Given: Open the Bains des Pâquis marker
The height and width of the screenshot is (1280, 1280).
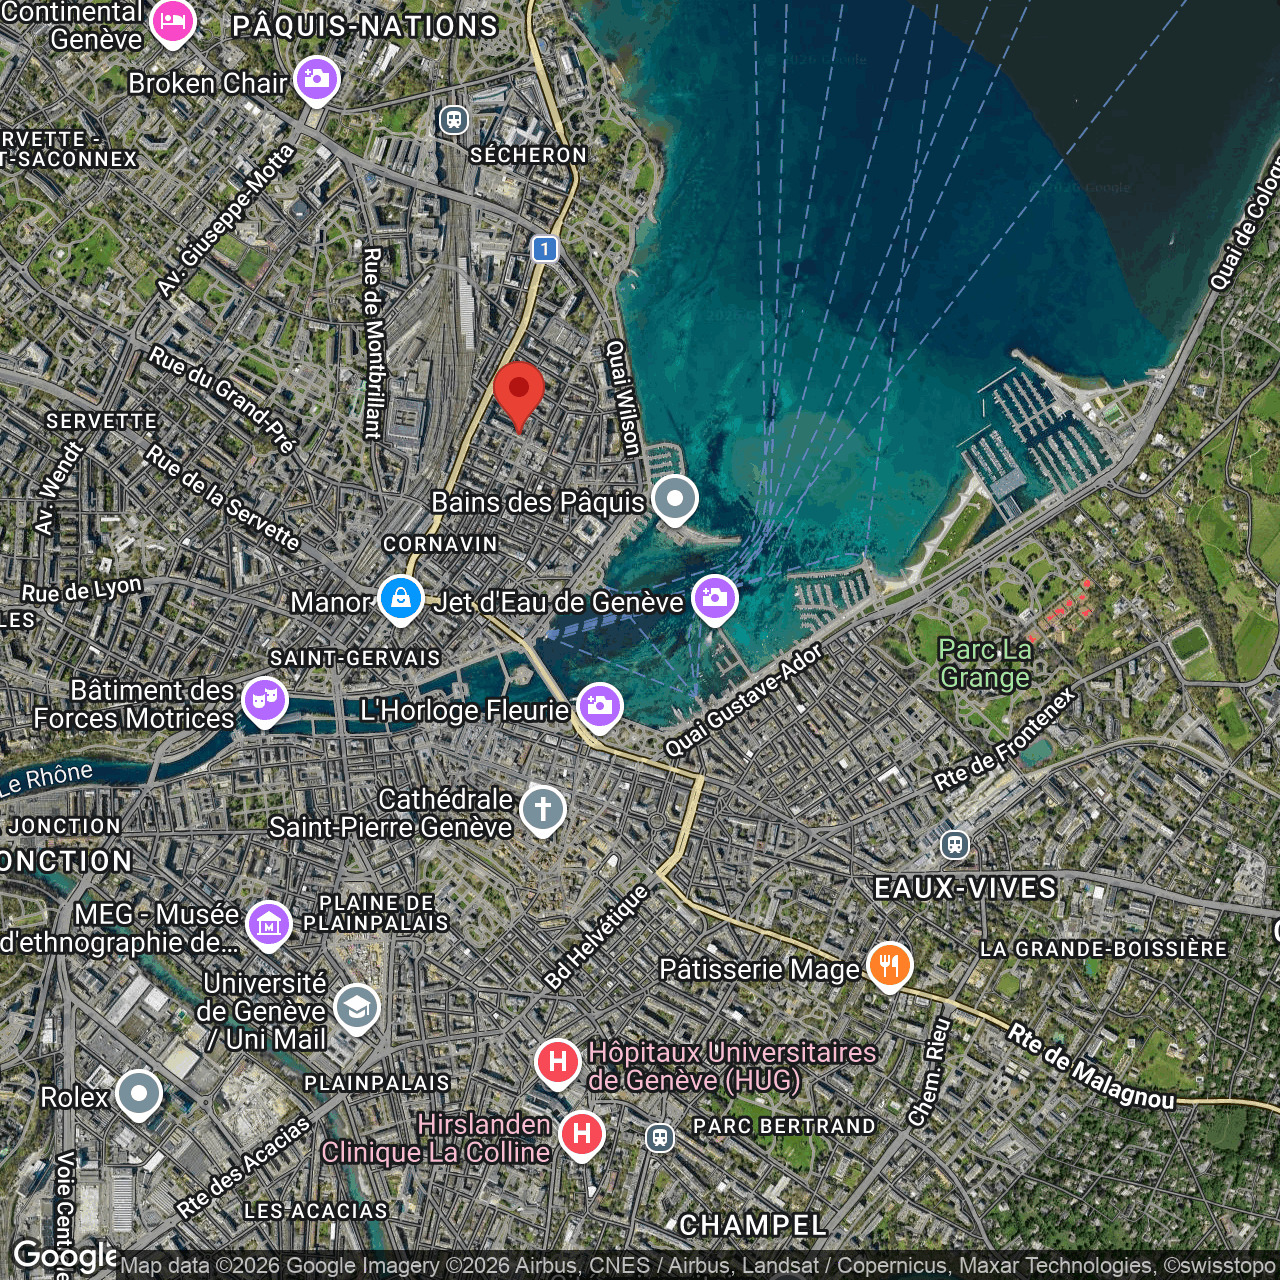Looking at the screenshot, I should coord(674,498).
